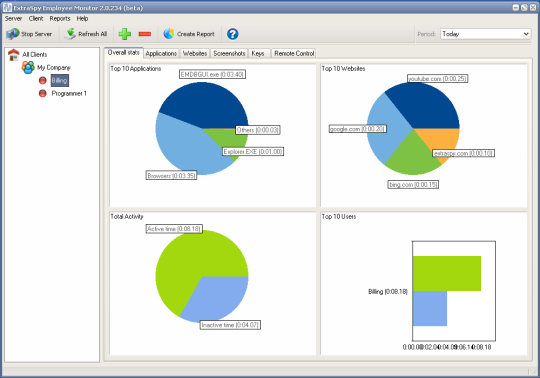The image size is (540, 378).
Task: Click the Top 10 Users heading
Action: (339, 217)
